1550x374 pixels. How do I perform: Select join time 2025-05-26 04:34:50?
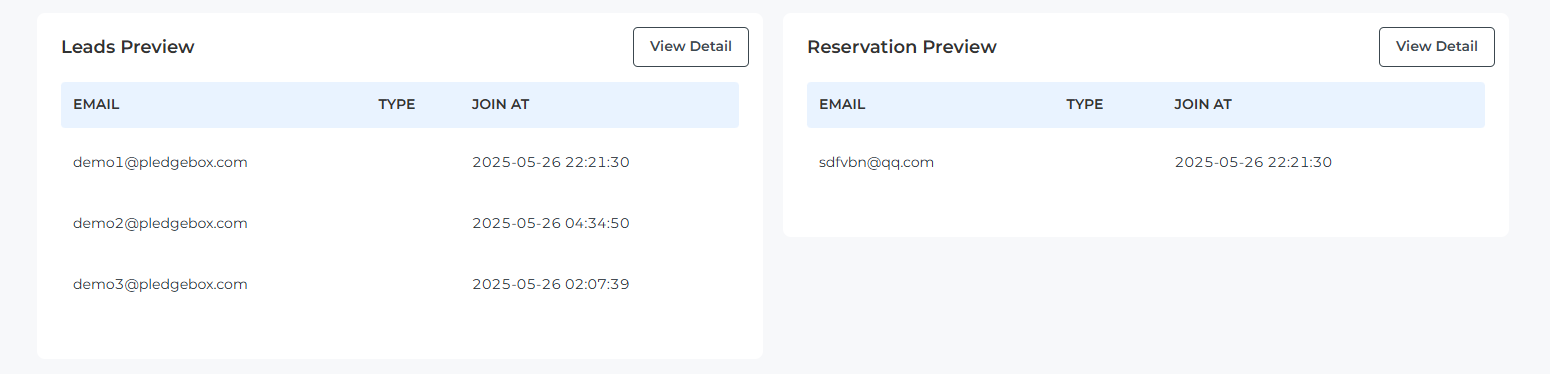[x=551, y=223]
